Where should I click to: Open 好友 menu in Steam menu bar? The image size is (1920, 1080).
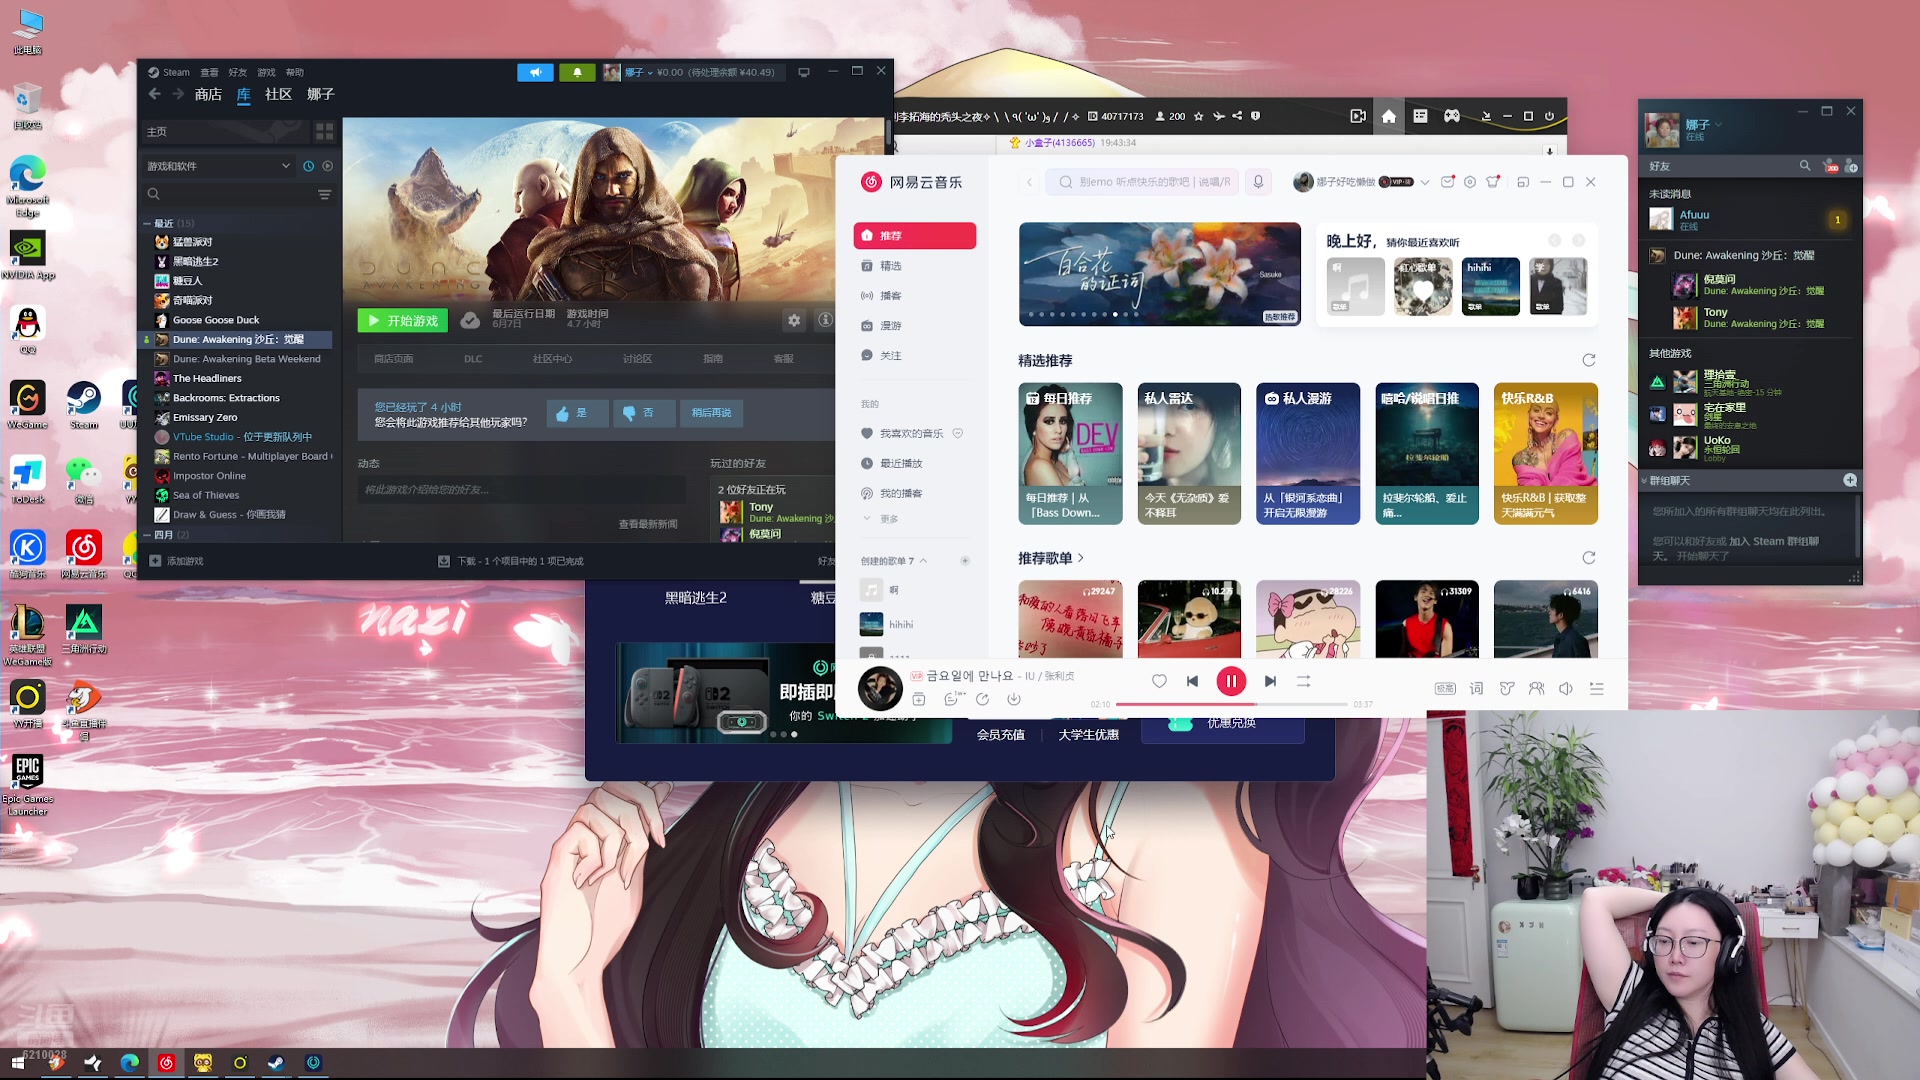pyautogui.click(x=237, y=72)
